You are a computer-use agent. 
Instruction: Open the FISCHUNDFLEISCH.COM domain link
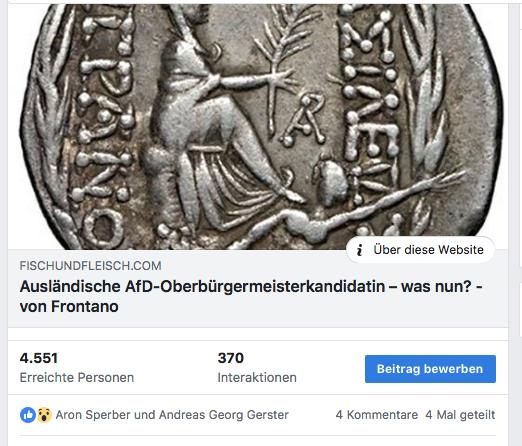coord(90,266)
